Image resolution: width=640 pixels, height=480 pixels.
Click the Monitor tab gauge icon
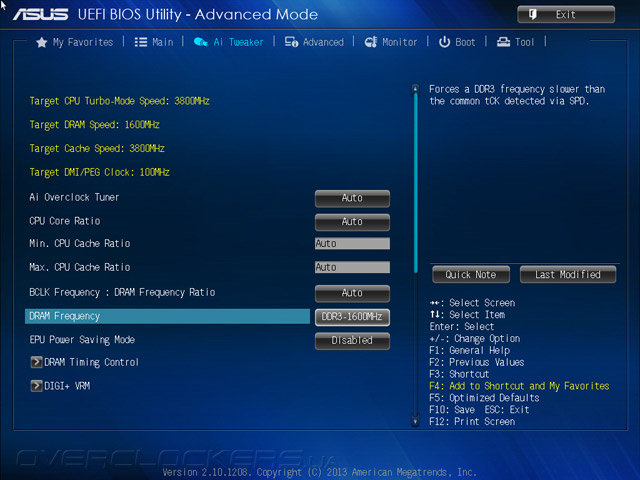coord(371,42)
